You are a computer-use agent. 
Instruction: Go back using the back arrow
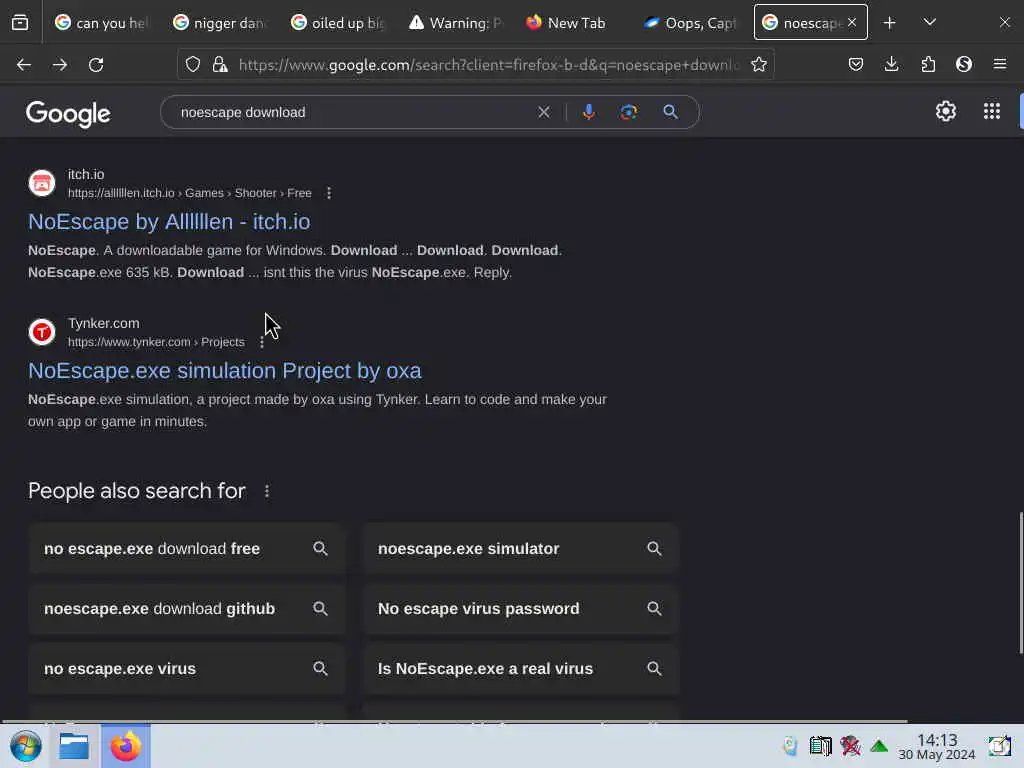[x=24, y=65]
